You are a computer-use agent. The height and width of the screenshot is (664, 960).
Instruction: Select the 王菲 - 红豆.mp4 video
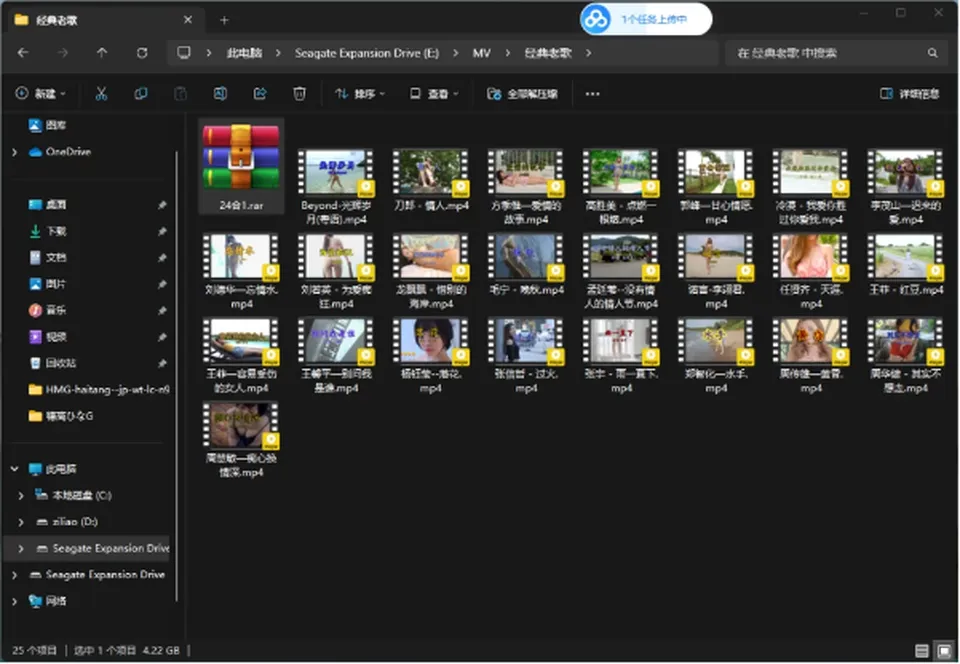[906, 264]
